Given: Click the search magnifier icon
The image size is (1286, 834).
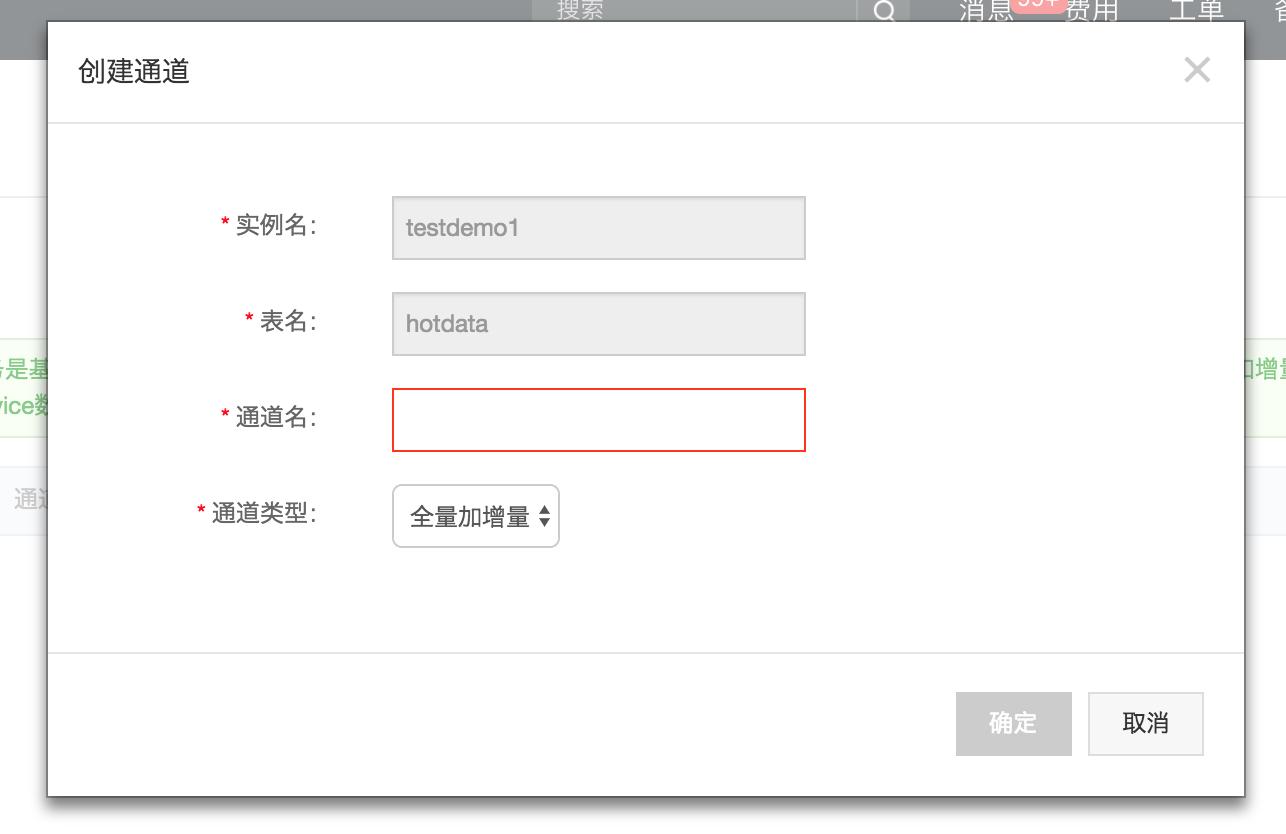Looking at the screenshot, I should (884, 13).
